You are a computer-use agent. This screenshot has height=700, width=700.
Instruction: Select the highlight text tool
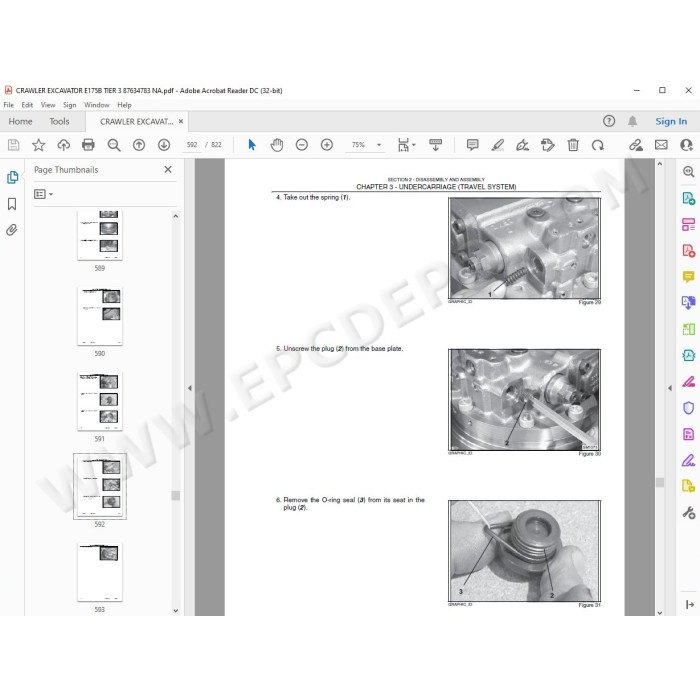tap(497, 145)
